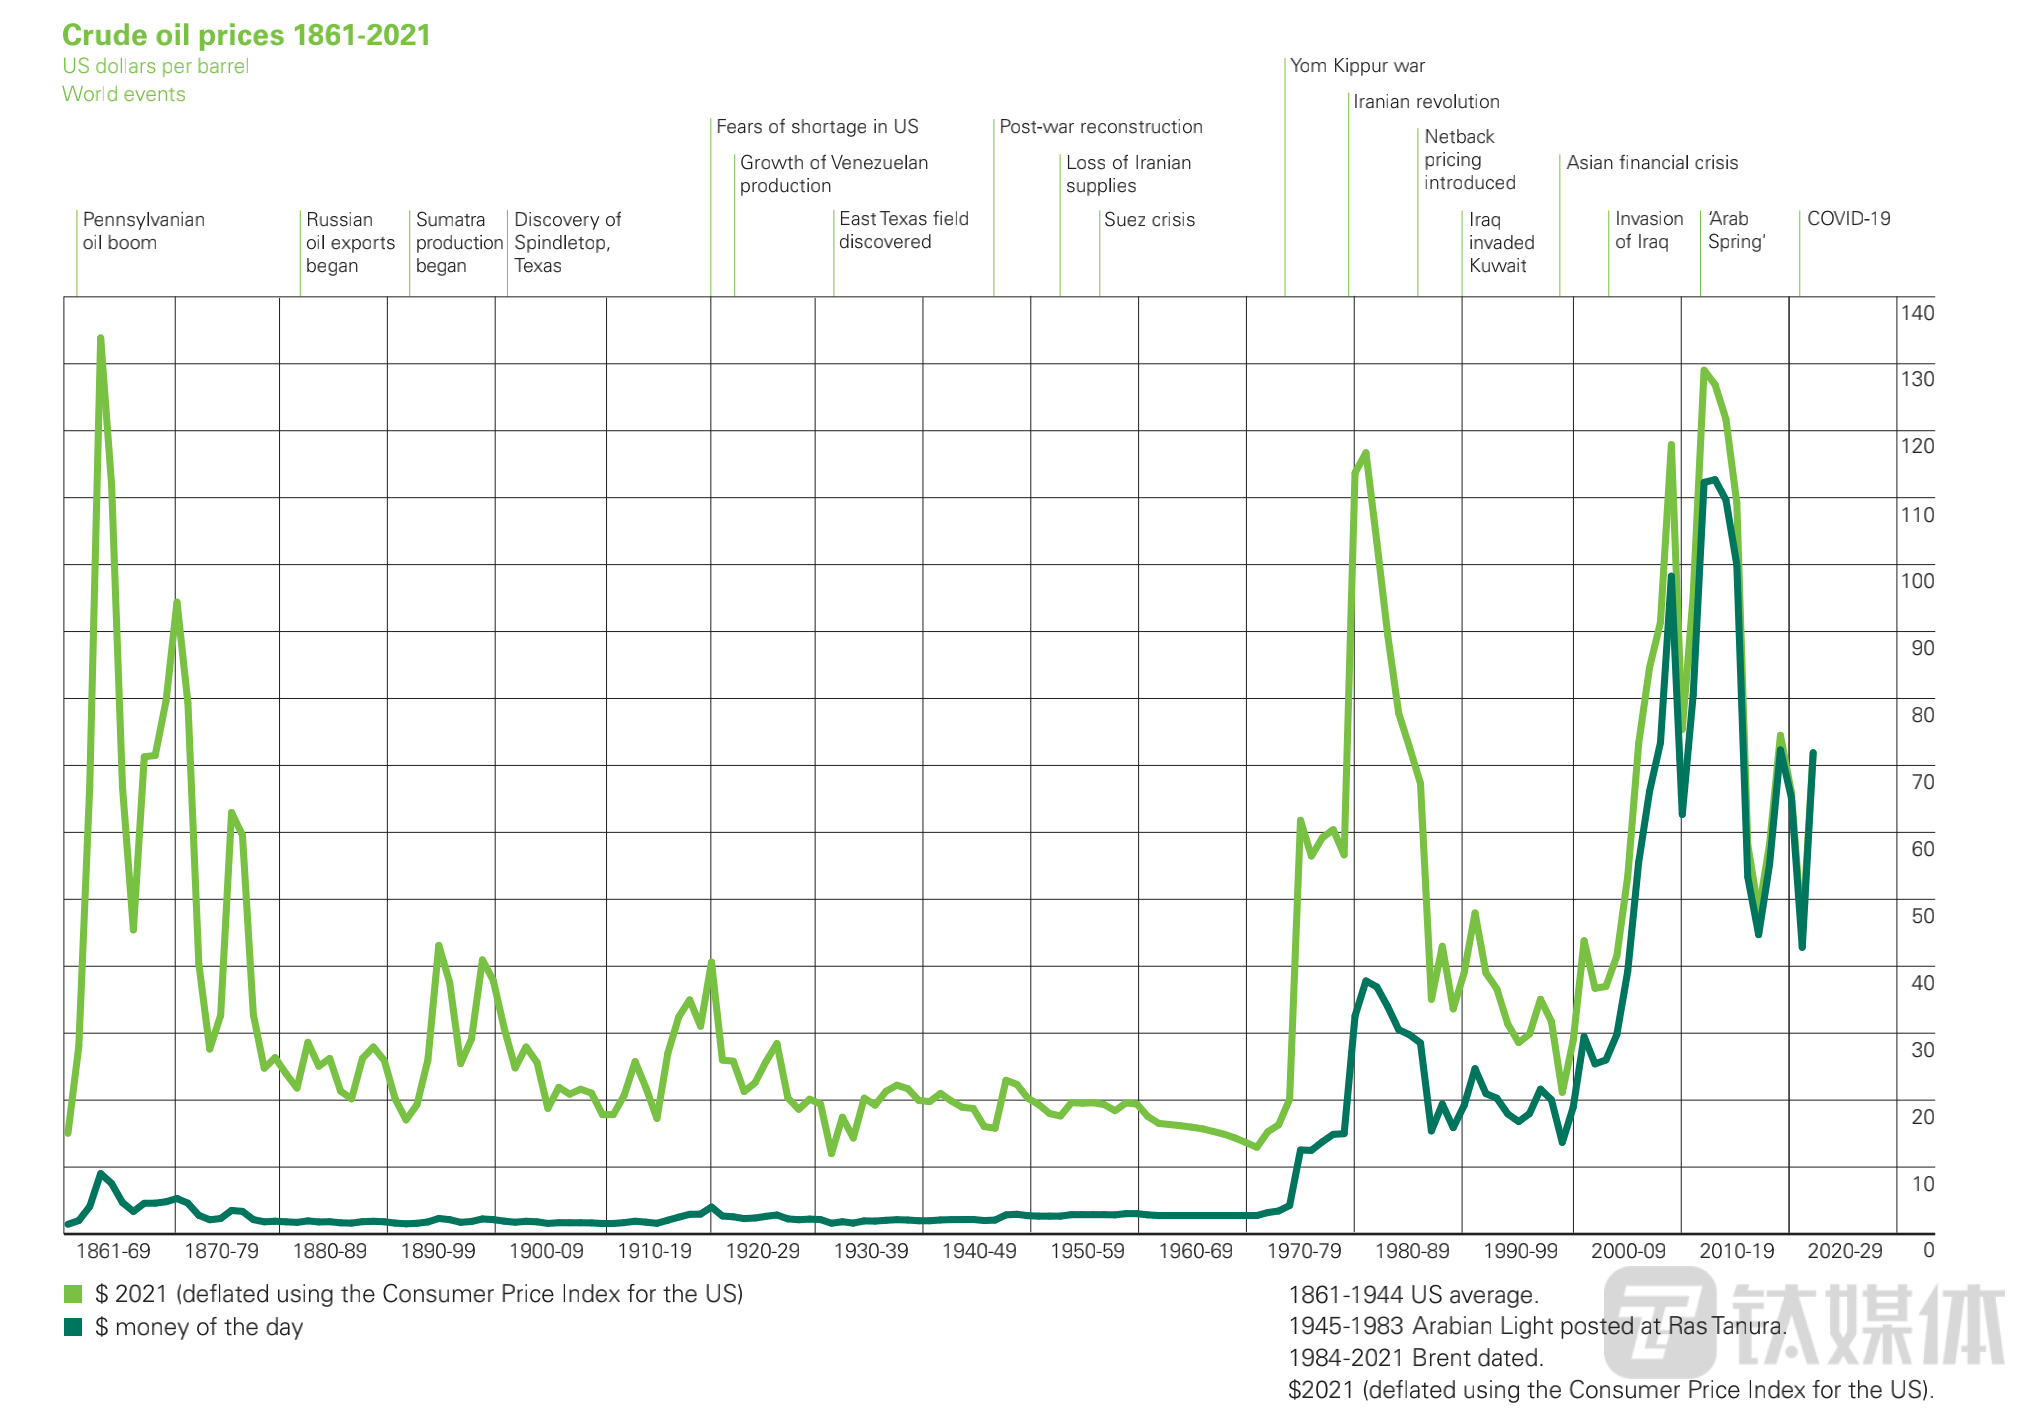Click the 'Iranian revolution' annotation
Screen dimensions: 2042x1416
[1426, 102]
